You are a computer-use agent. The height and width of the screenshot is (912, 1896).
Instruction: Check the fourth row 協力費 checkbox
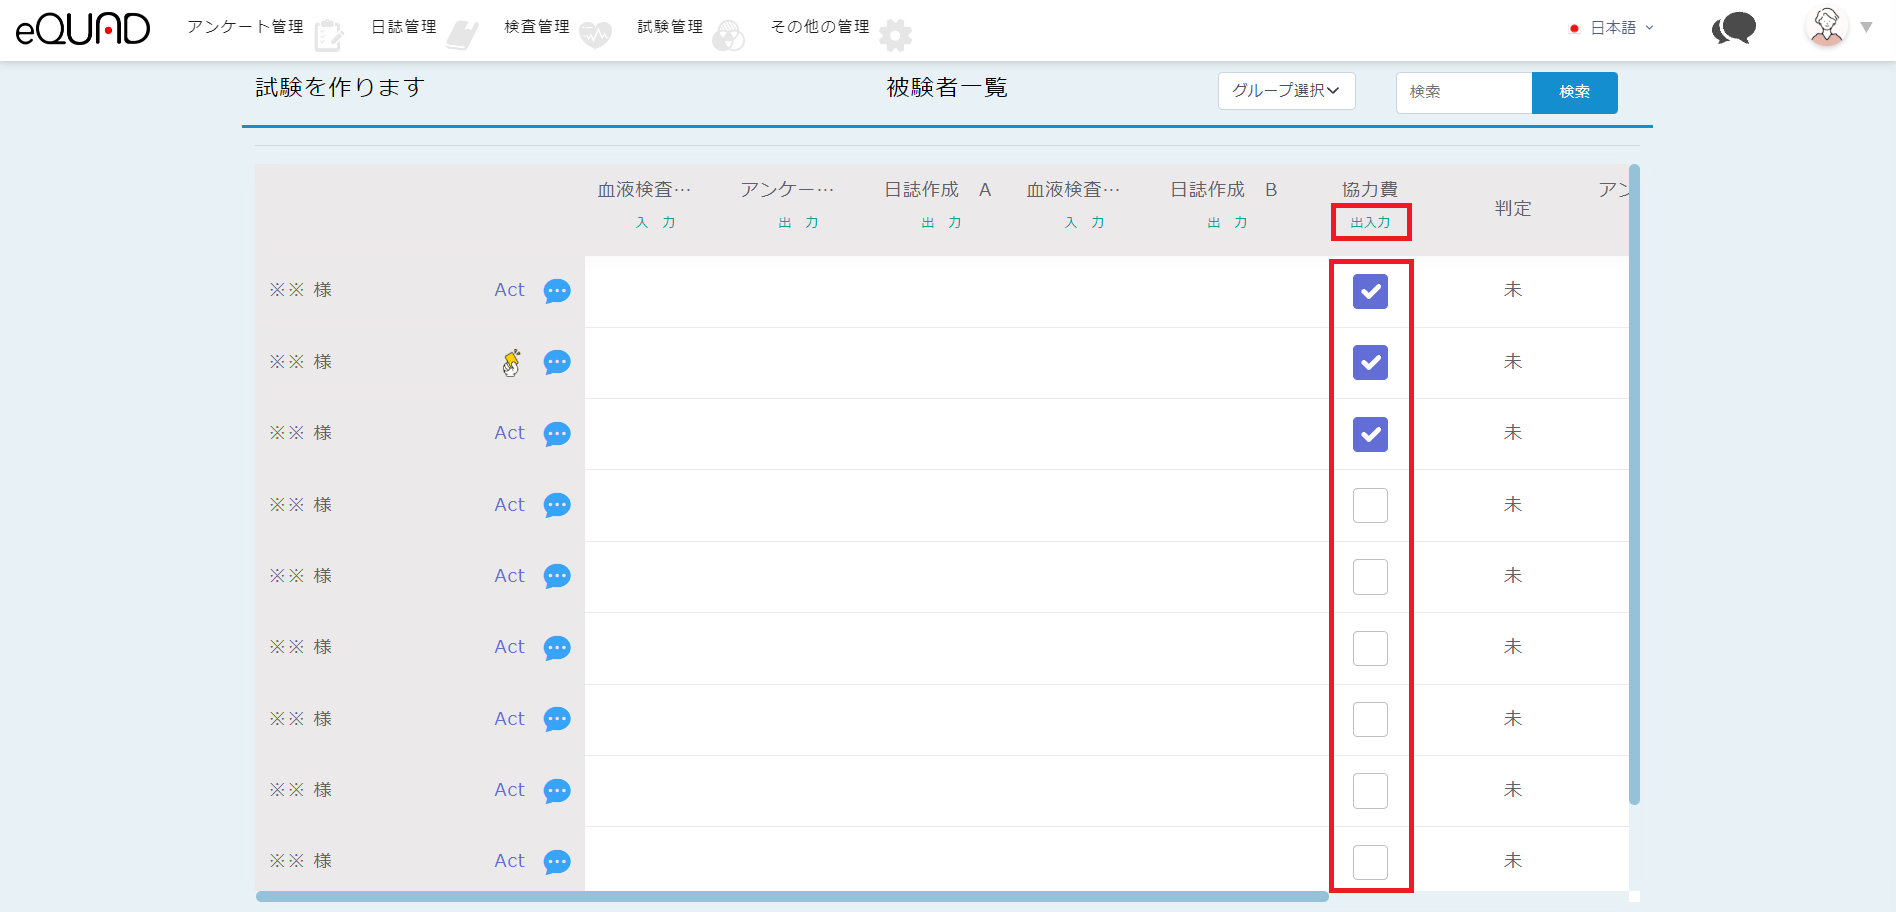point(1370,506)
